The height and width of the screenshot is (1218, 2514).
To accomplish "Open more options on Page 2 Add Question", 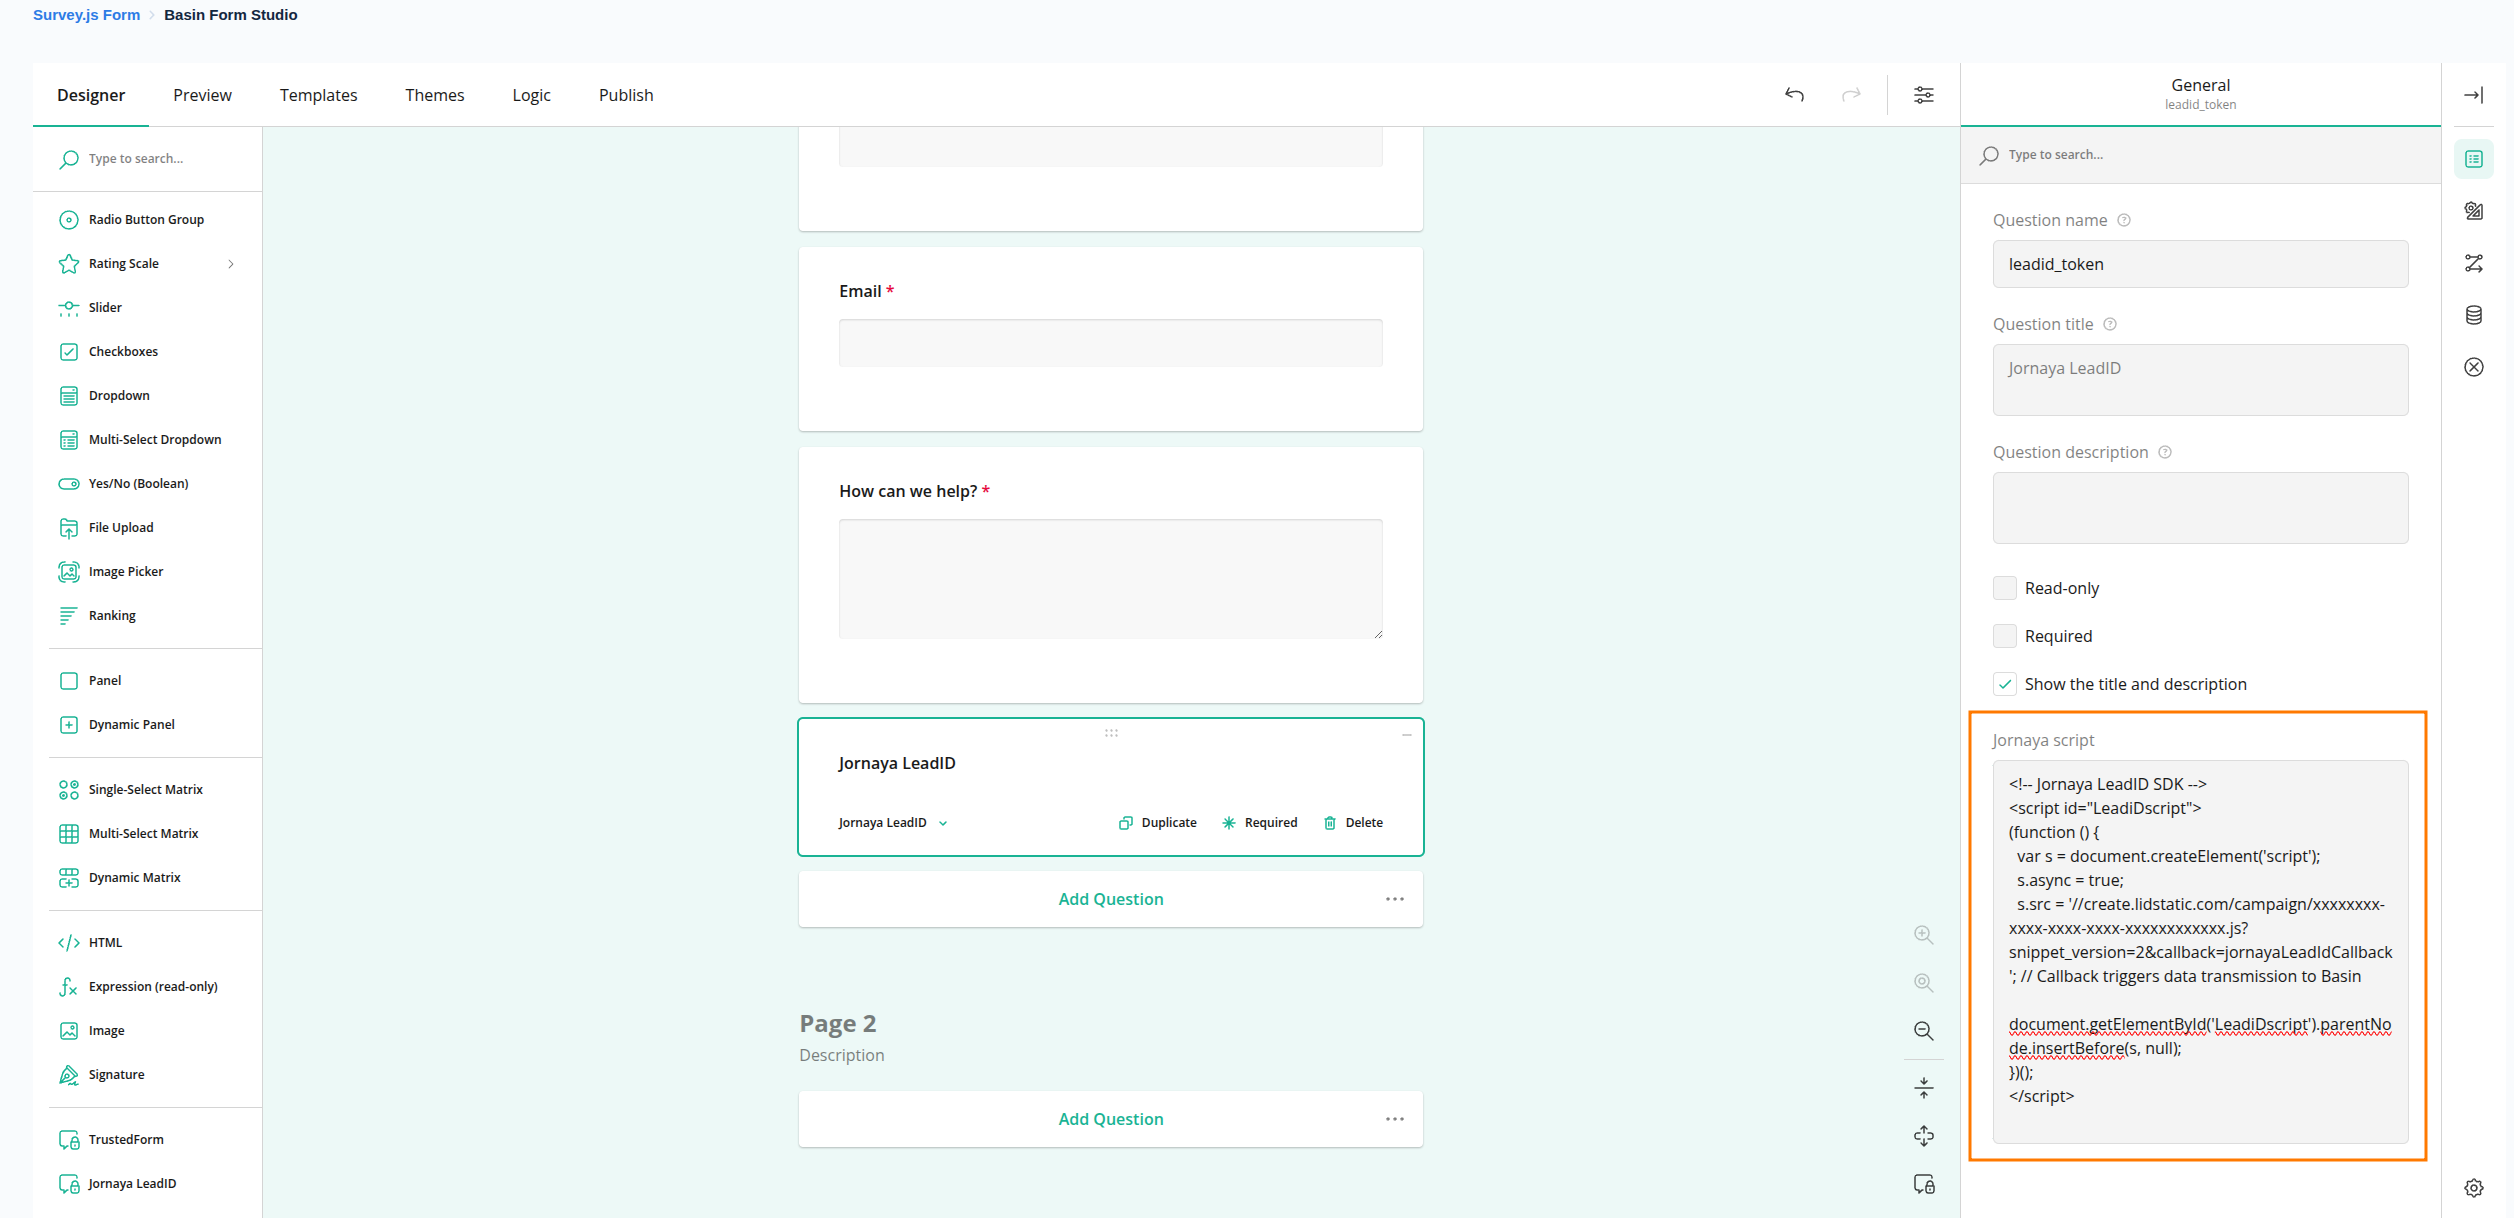I will click(x=1395, y=1119).
